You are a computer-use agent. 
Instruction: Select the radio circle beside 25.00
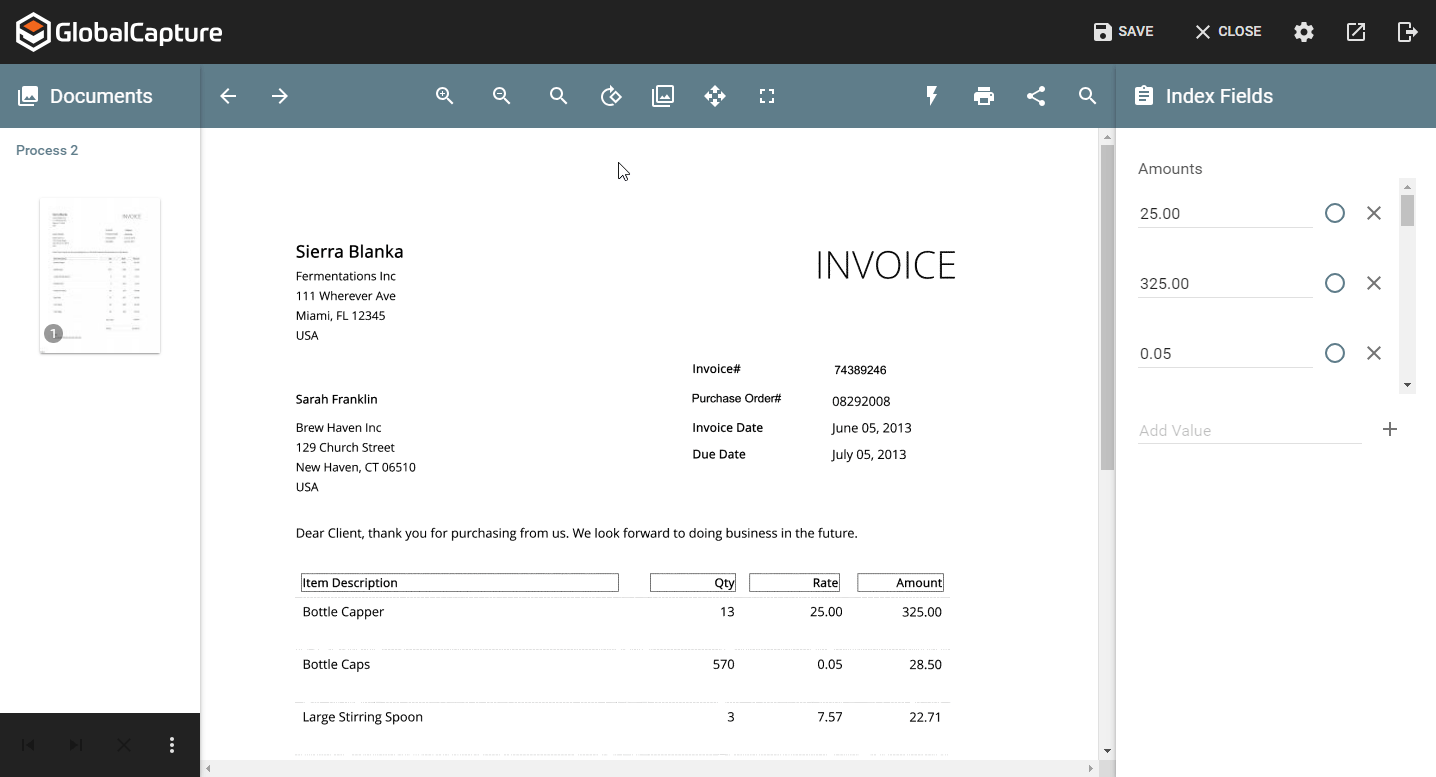tap(1335, 213)
